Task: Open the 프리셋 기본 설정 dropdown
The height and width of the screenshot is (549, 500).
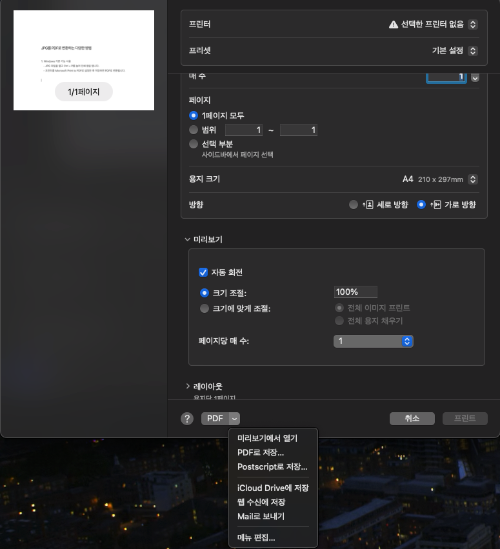Action: [473, 51]
